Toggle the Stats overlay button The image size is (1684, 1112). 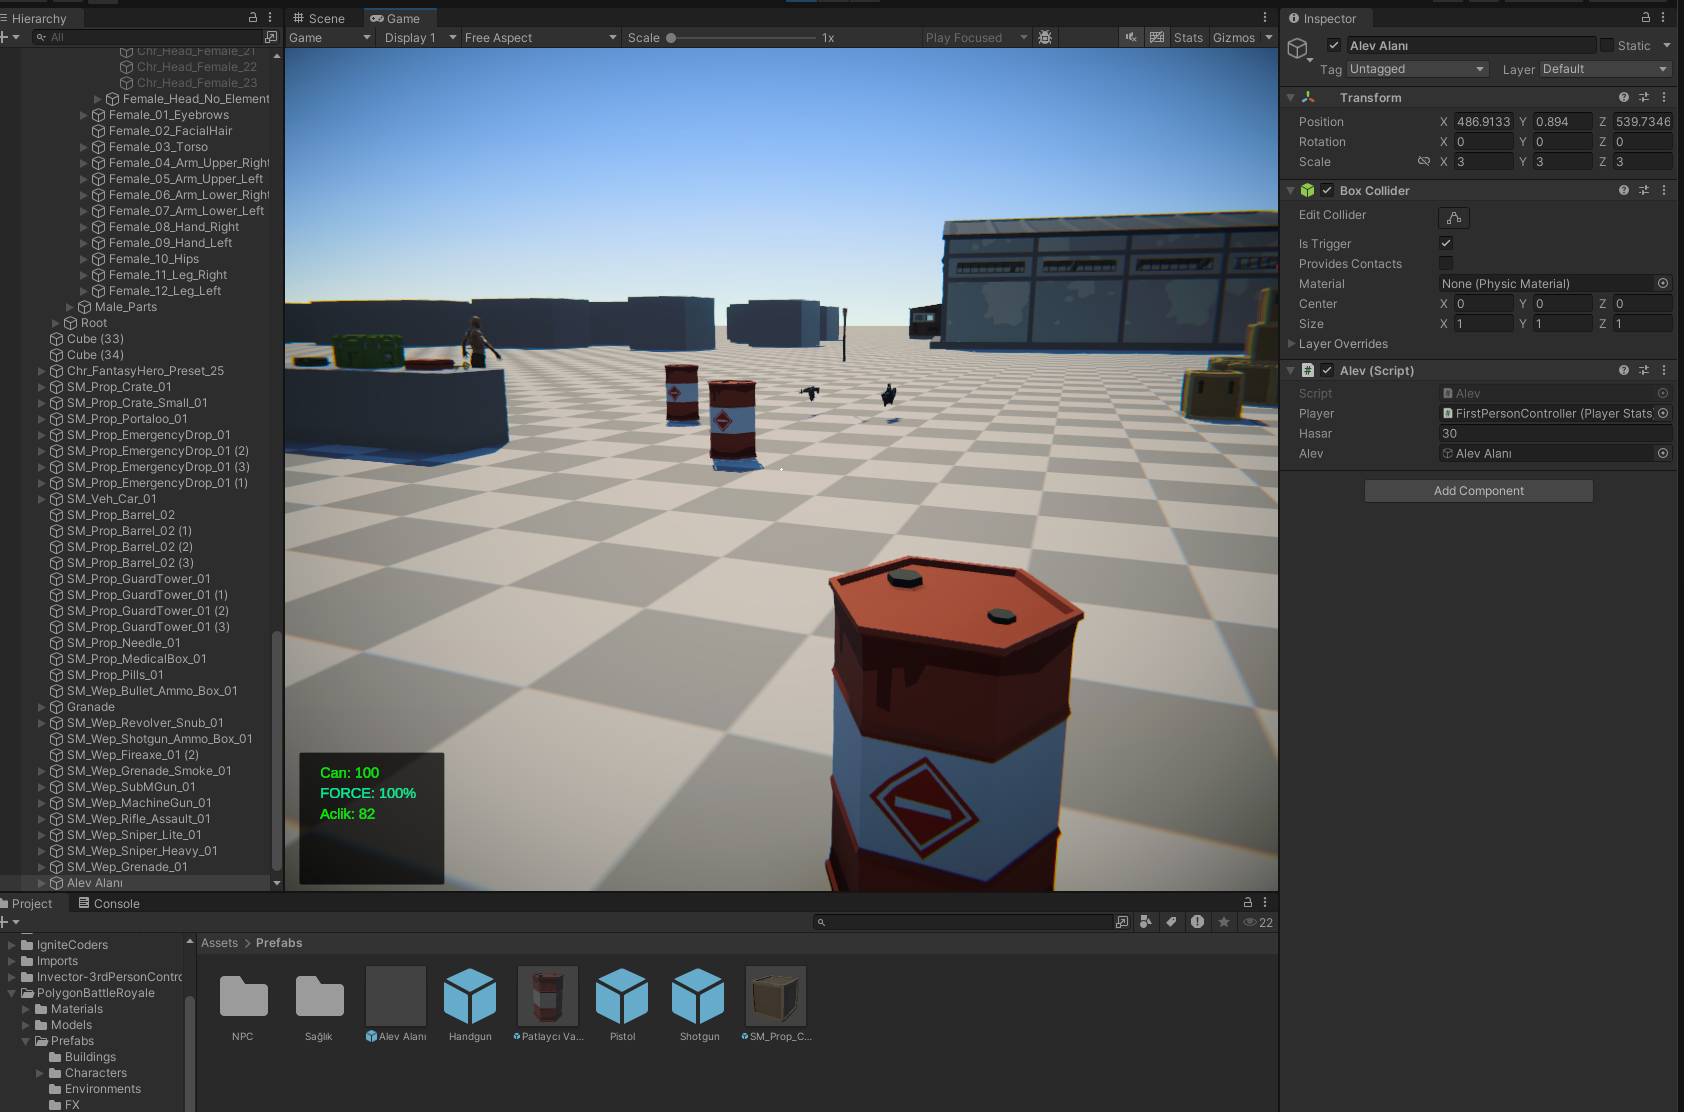[x=1188, y=38]
